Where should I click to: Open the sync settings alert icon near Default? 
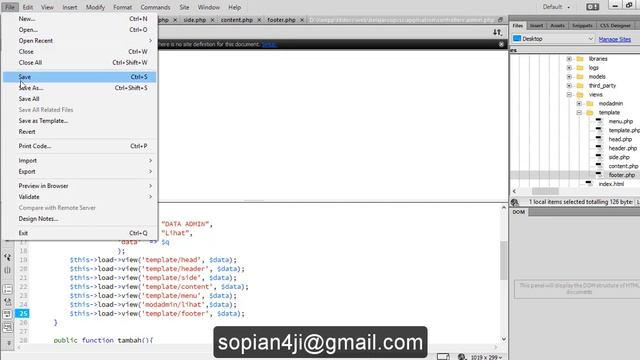pyautogui.click(x=592, y=7)
